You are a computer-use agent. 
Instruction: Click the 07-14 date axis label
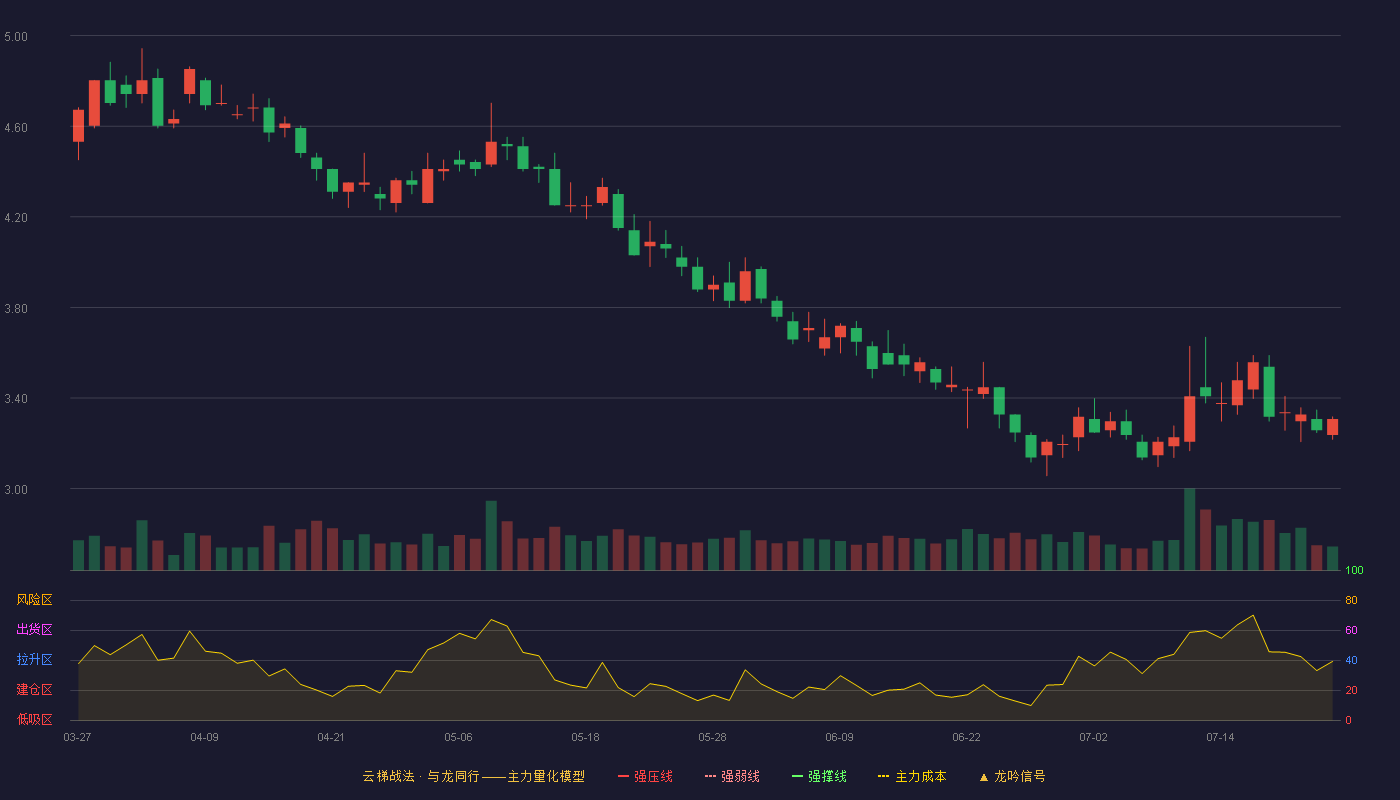[x=1220, y=737]
